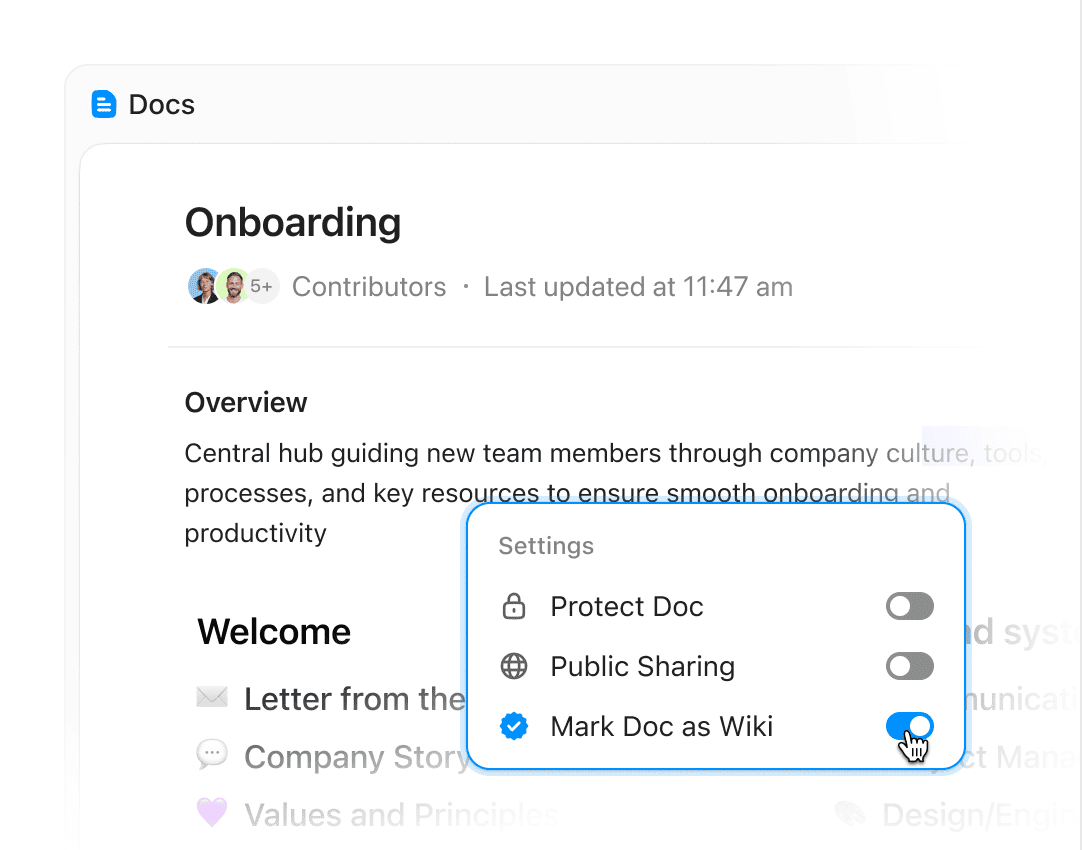Open the Letter from the link

(355, 699)
